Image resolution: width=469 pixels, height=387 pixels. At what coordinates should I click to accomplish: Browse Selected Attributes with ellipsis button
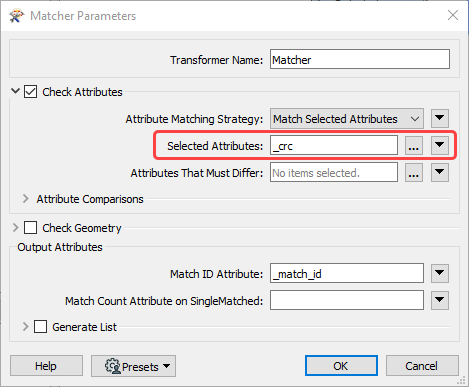tap(414, 145)
